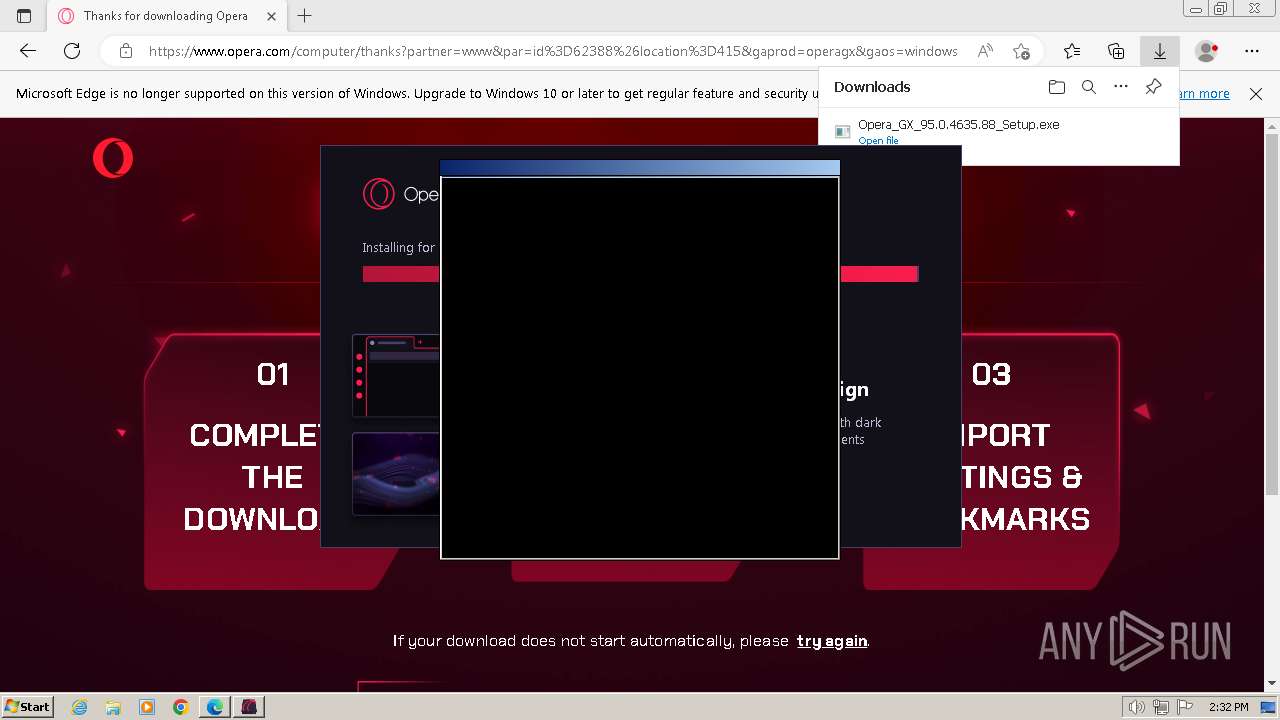
Task: Open Edge Settings and more menu
Action: click(1252, 51)
